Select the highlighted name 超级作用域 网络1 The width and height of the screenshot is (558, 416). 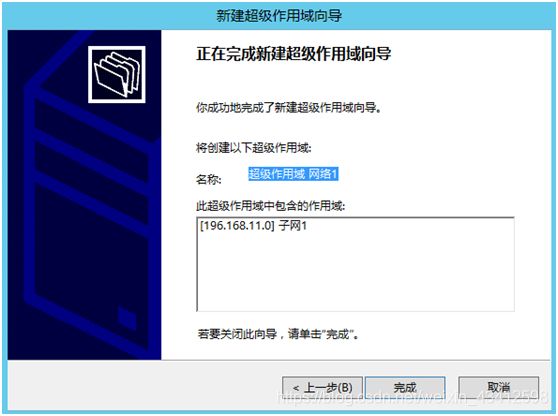(293, 174)
